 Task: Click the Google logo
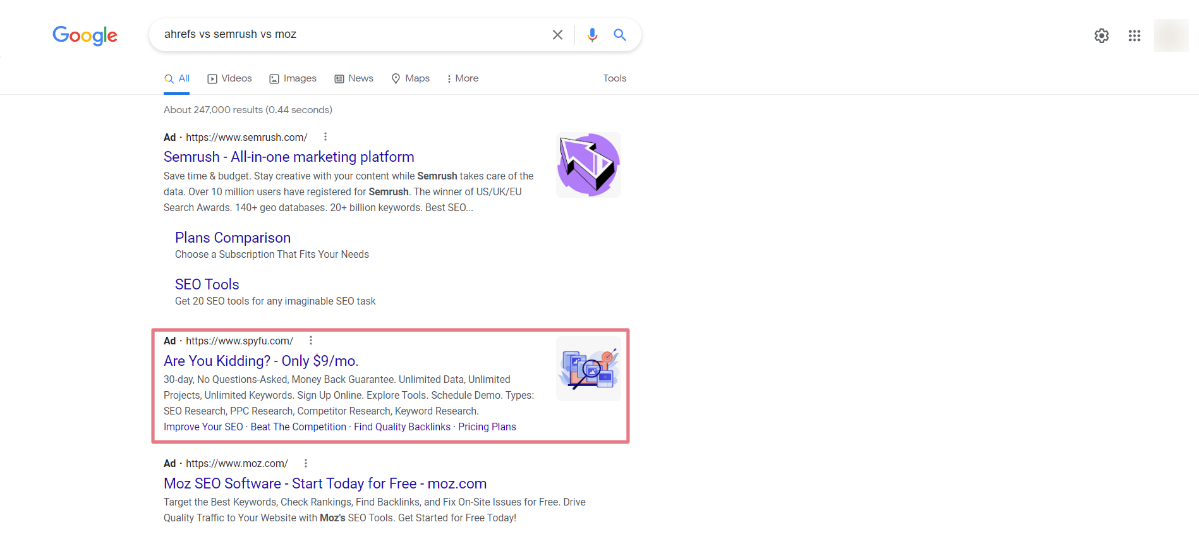[x=85, y=35]
